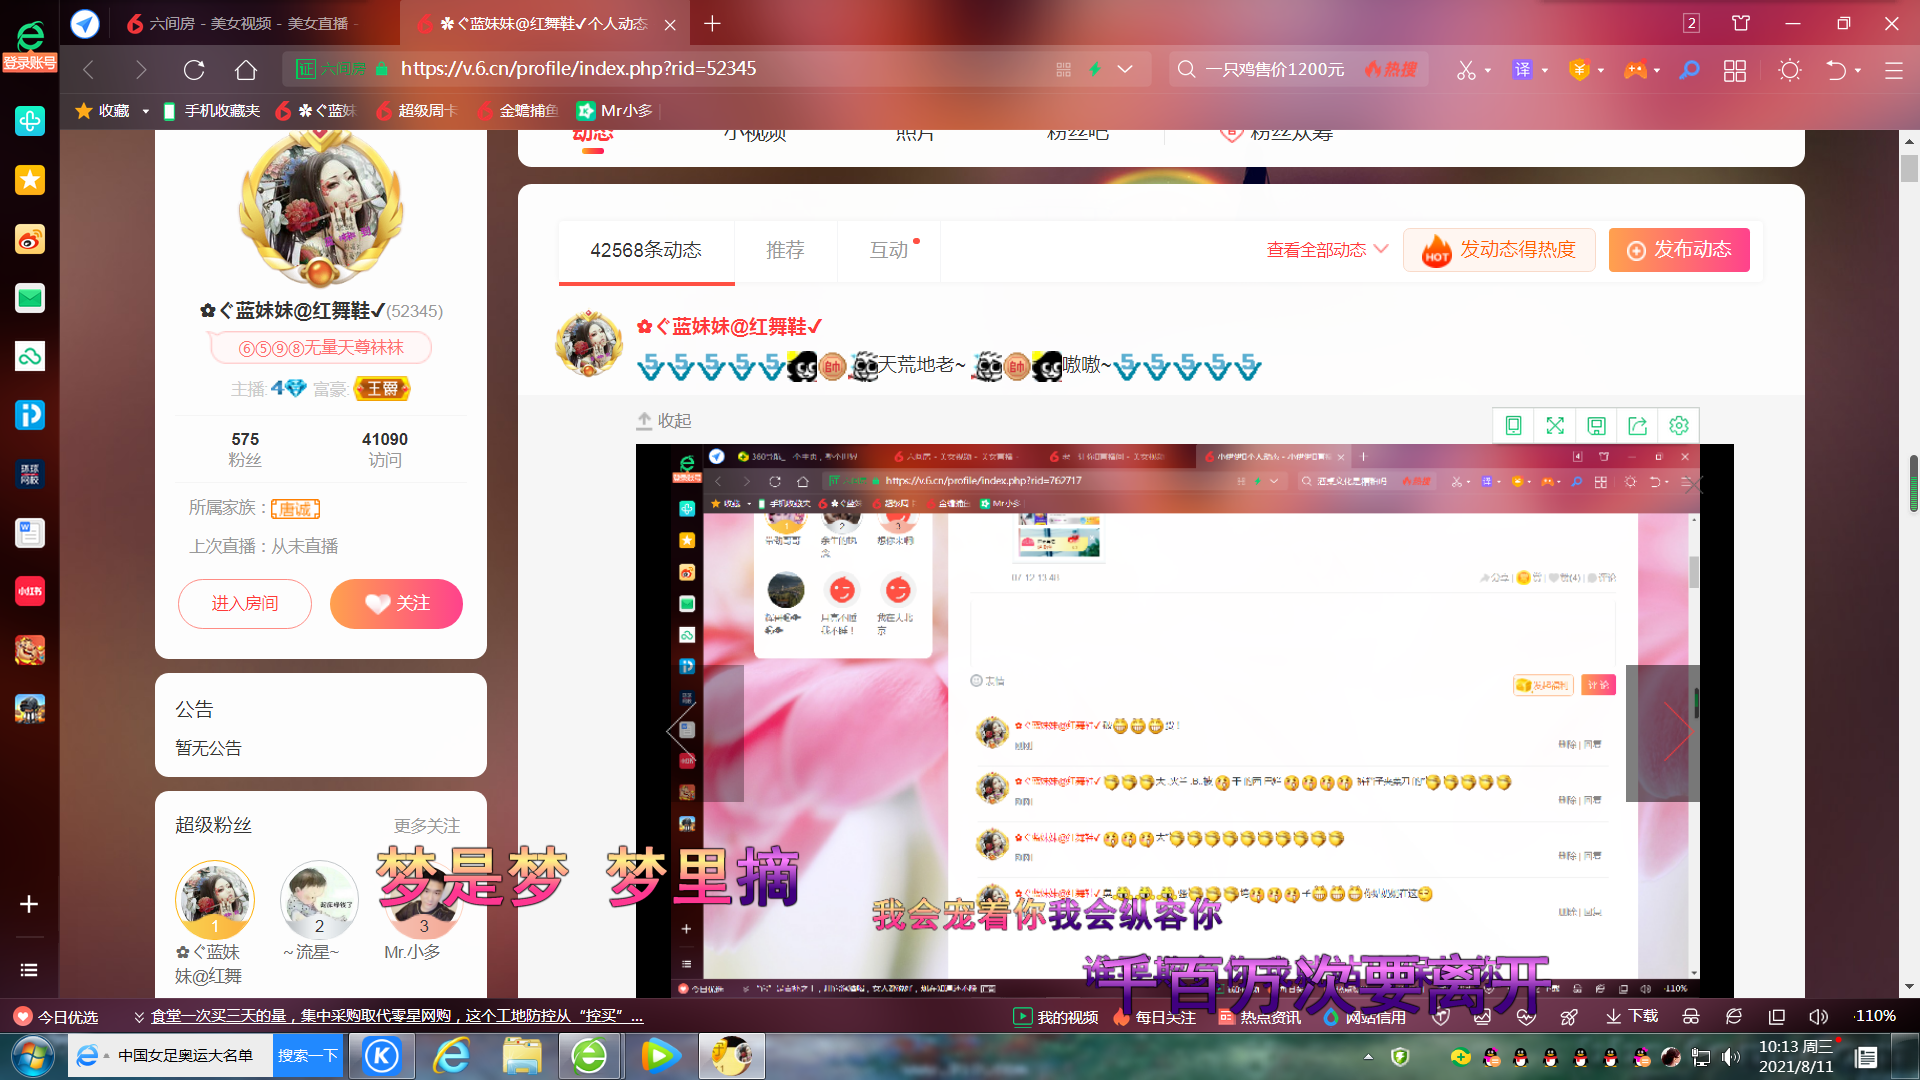This screenshot has height=1080, width=1920.
Task: Expand 今日优选 news chevron in status bar
Action: coord(139,1017)
